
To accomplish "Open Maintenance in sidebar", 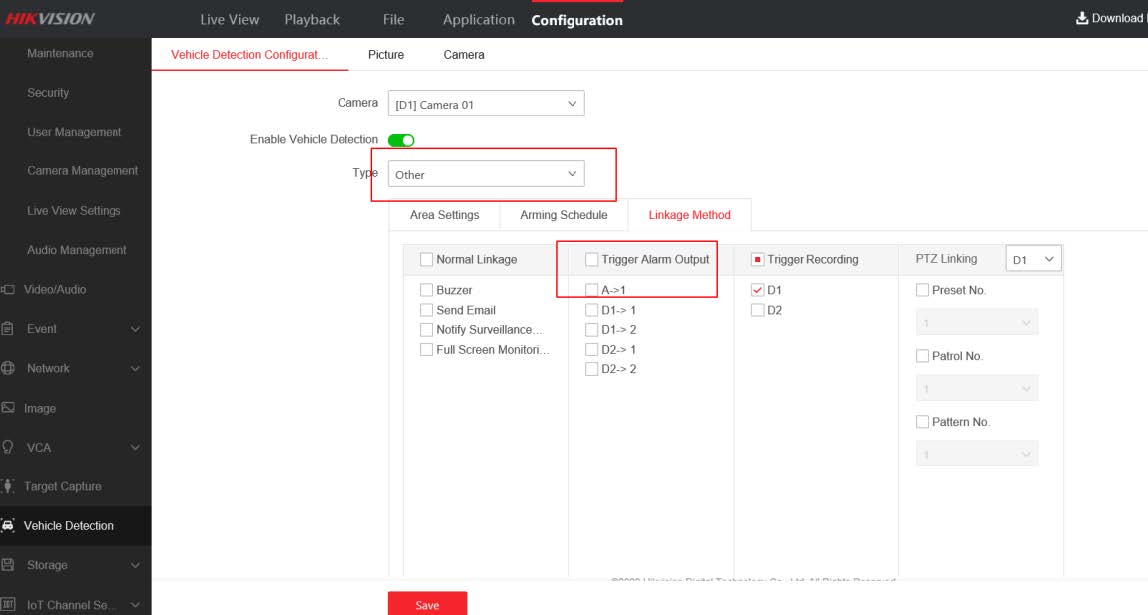I will click(x=60, y=53).
